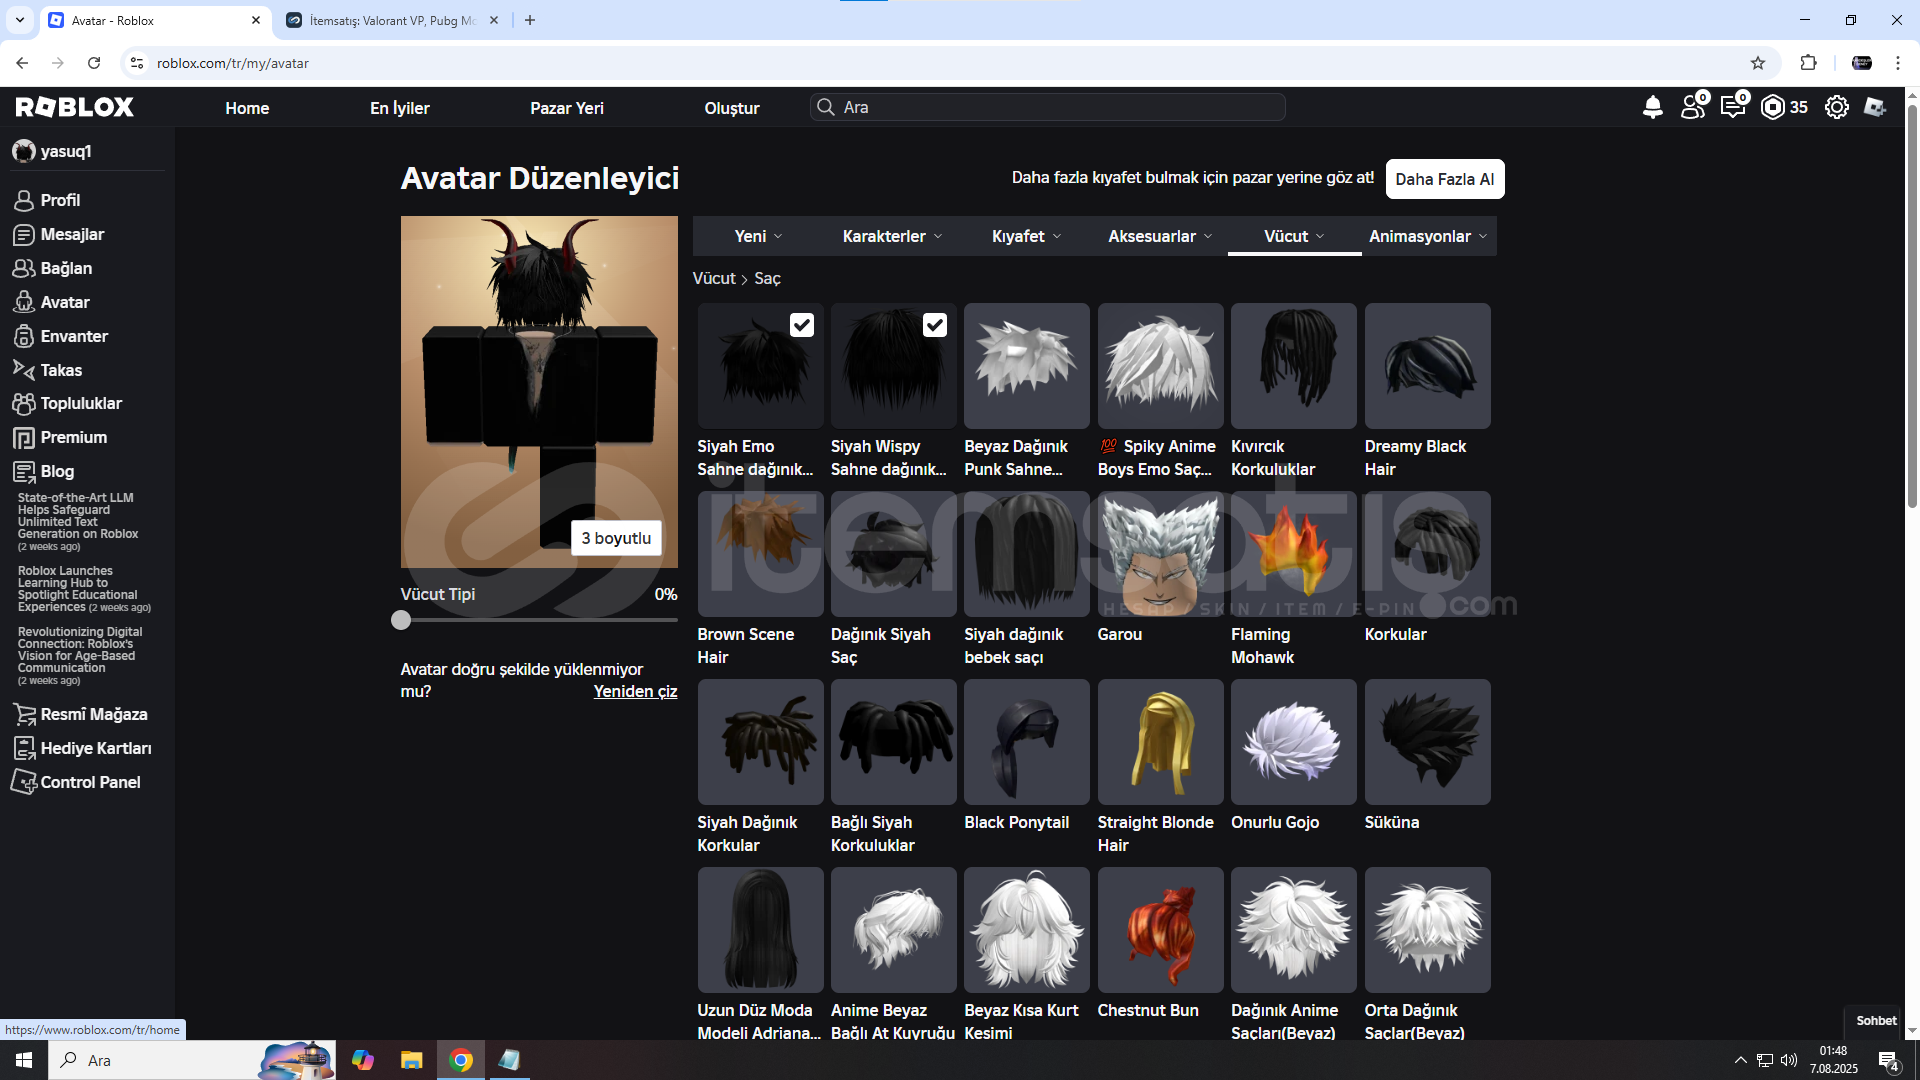Expand the Animasyonlar dropdown tab
1920x1080 pixels.
click(1429, 236)
